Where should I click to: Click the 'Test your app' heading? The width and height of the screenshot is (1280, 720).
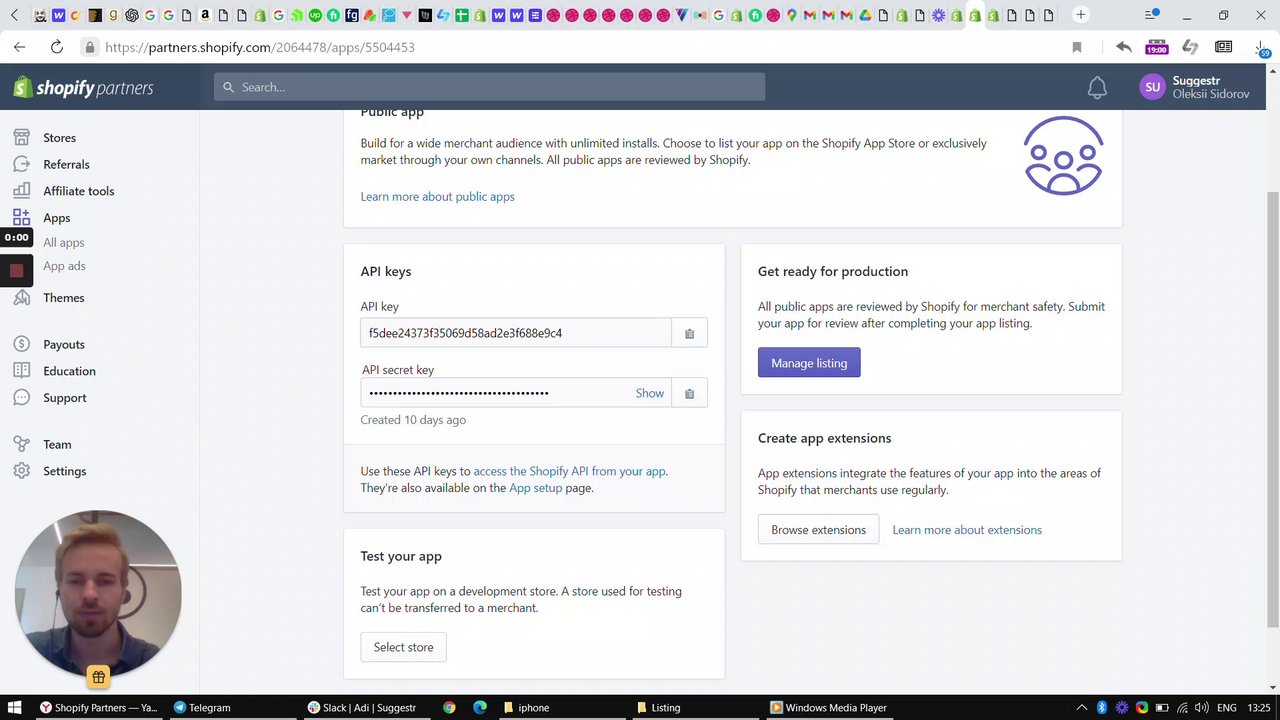pyautogui.click(x=401, y=556)
